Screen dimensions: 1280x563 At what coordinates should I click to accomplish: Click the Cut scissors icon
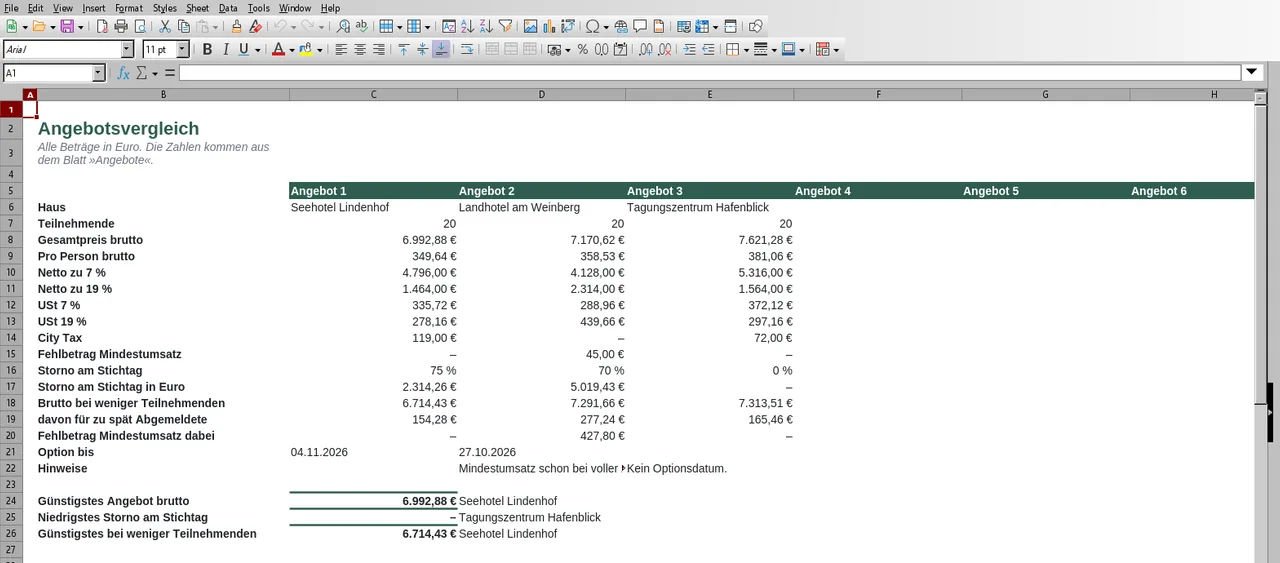(x=164, y=26)
